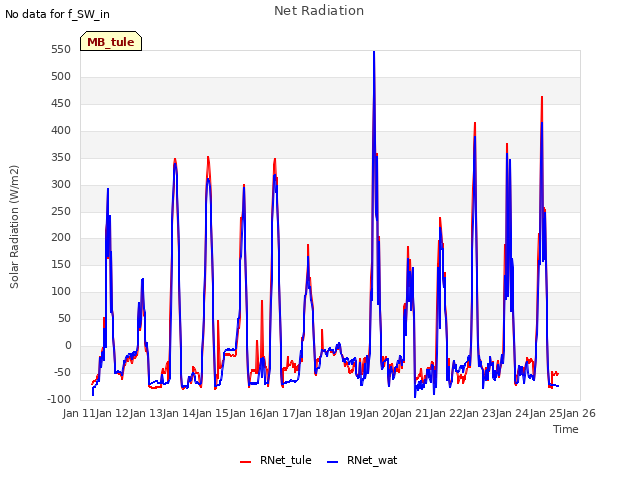Click the 'No data for f_SW_in' message
This screenshot has width=640, height=480.
coord(57,14)
